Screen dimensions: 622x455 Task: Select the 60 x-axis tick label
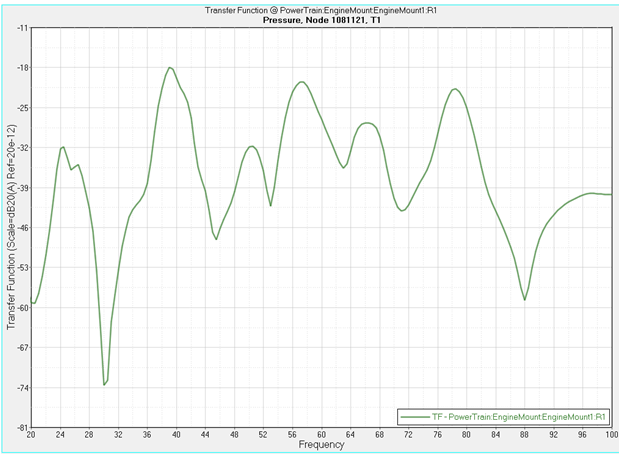pos(321,436)
